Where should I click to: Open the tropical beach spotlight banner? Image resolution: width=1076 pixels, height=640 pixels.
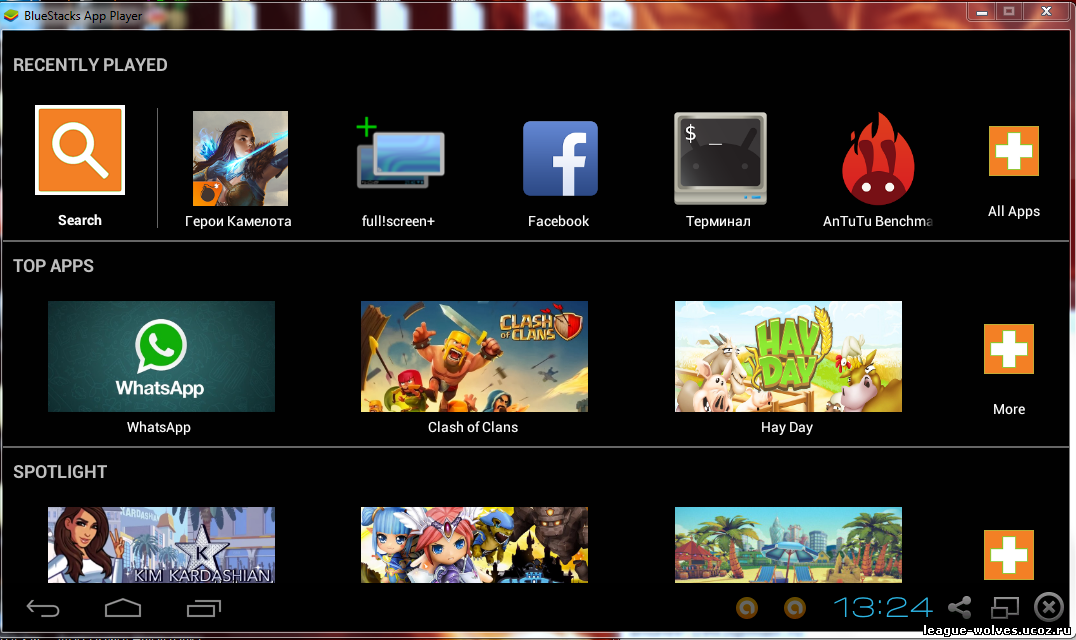coord(788,545)
